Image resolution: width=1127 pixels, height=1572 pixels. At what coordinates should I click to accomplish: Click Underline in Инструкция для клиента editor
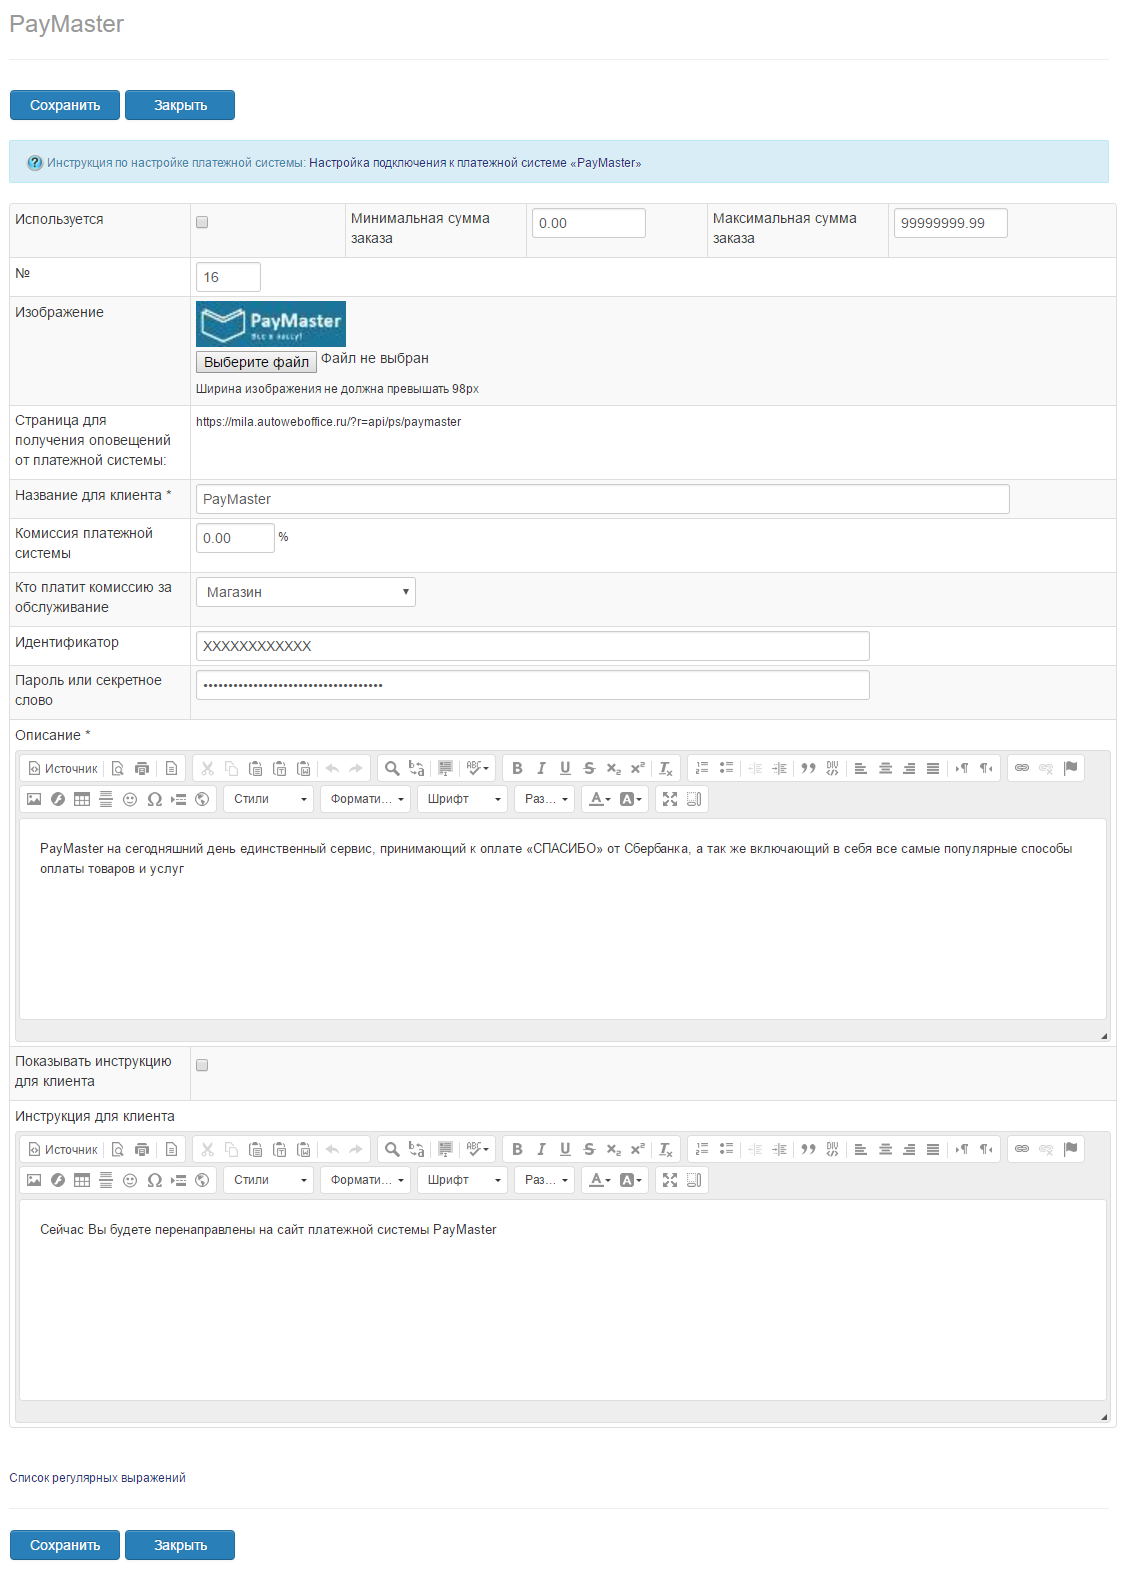pyautogui.click(x=565, y=1149)
